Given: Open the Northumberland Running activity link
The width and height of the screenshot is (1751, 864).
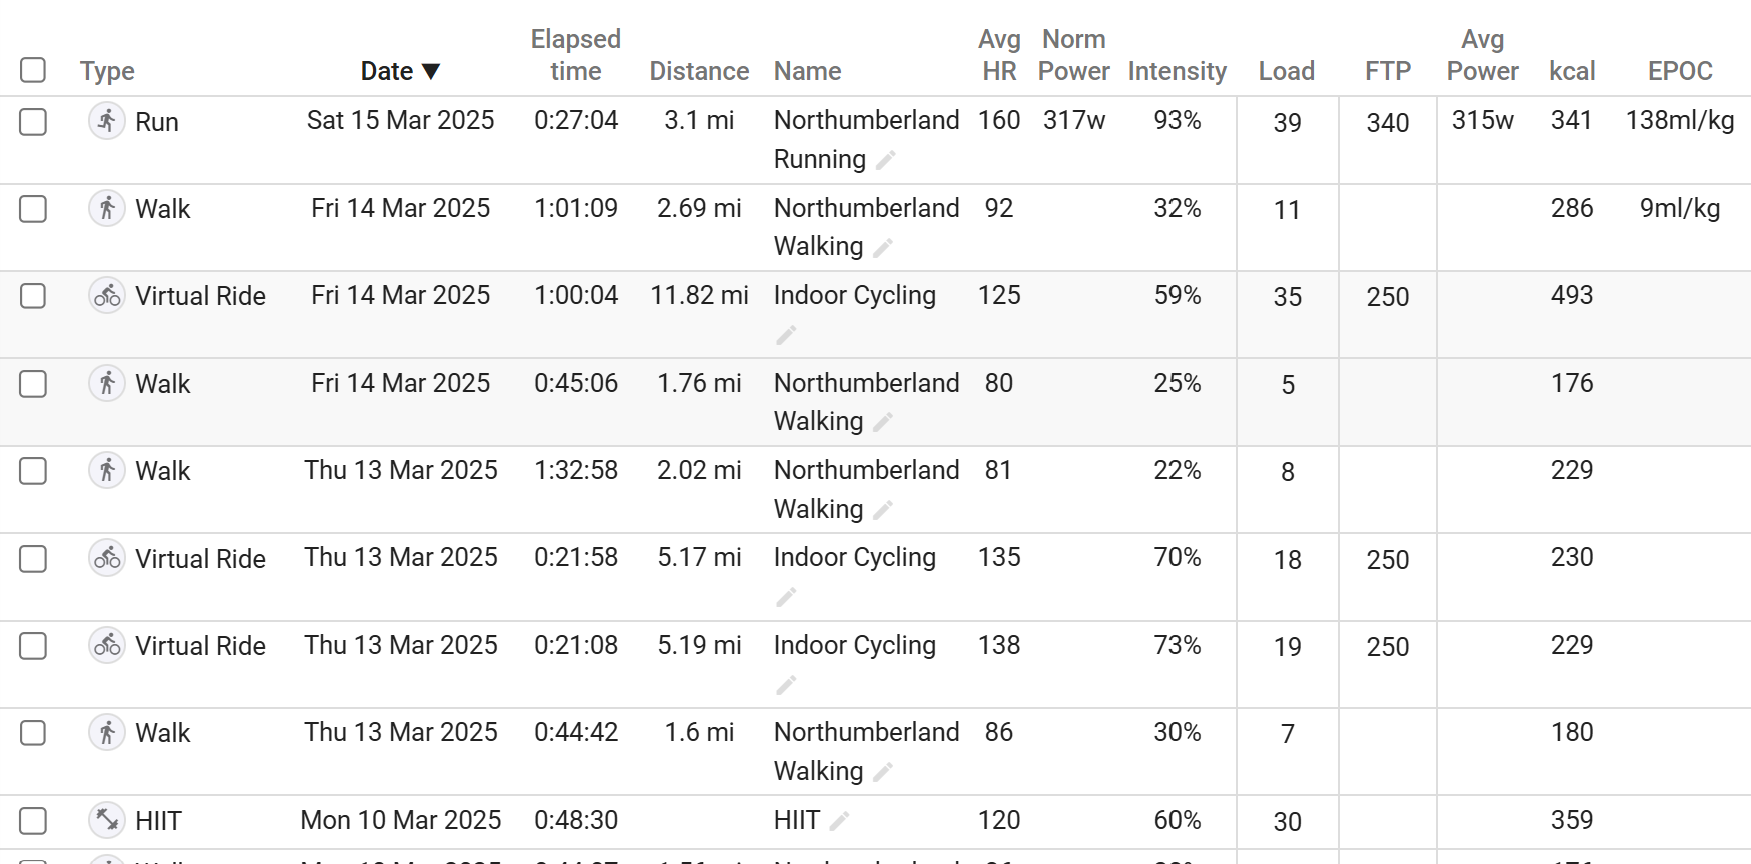Looking at the screenshot, I should 866,139.
